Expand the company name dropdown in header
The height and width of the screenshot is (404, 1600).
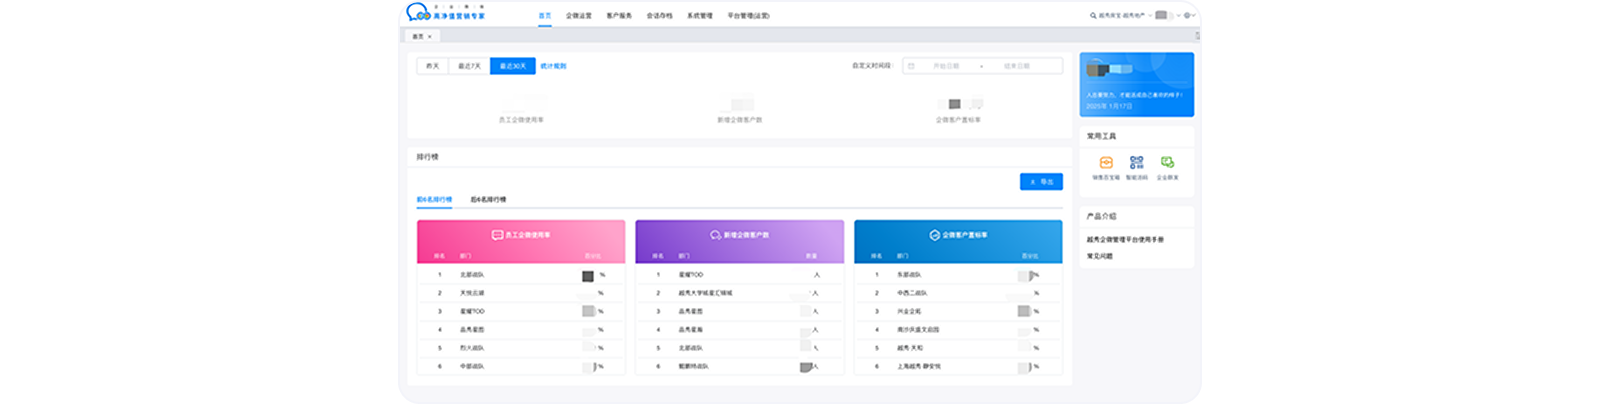pos(1150,16)
